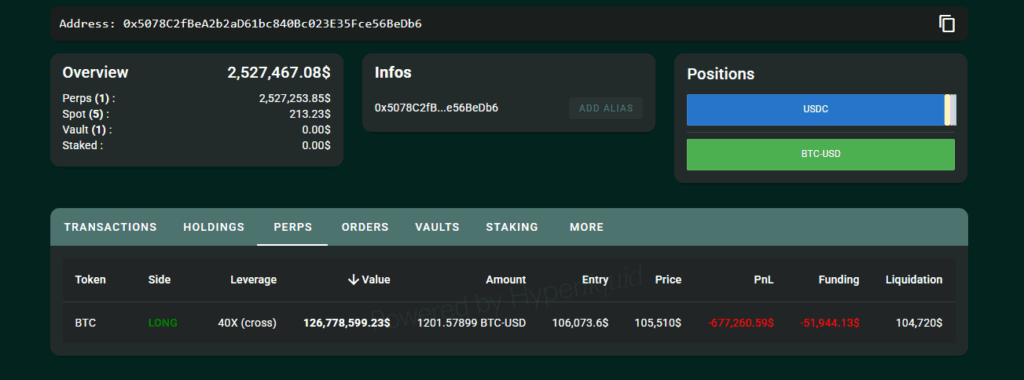
Task: Select the PERPS tab
Action: coord(293,227)
